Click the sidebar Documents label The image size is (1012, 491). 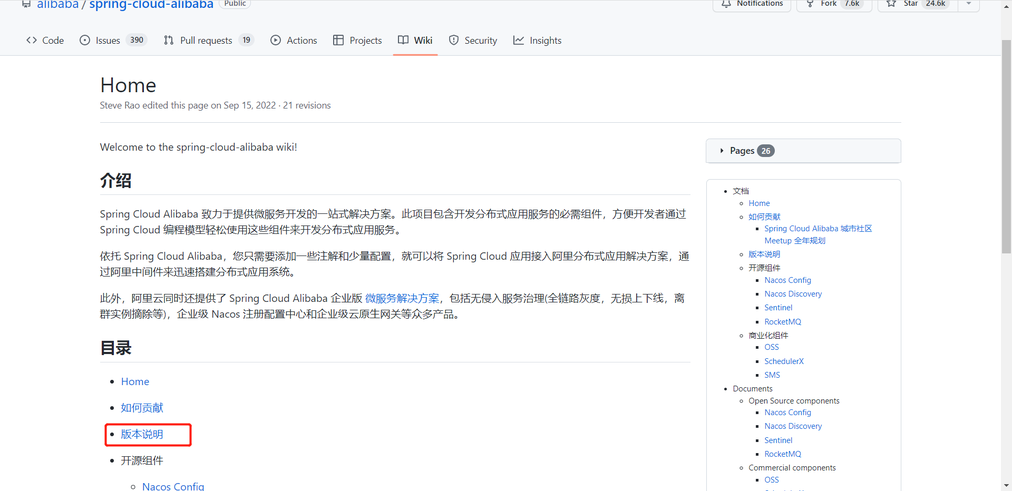753,388
